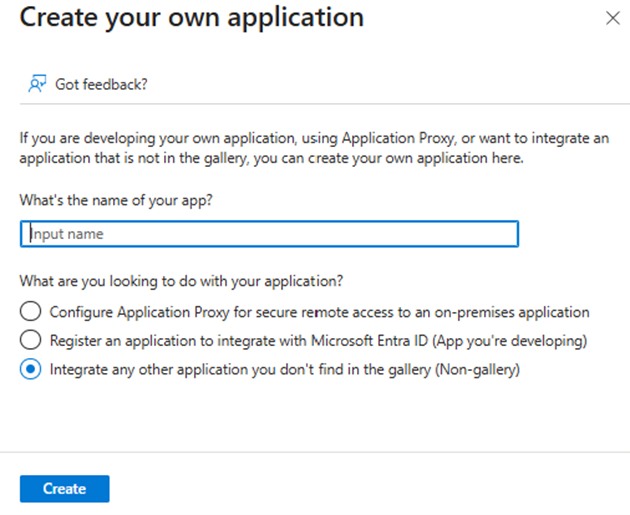
Task: Select Configure Application Proxy radio option
Action: [x=31, y=311]
